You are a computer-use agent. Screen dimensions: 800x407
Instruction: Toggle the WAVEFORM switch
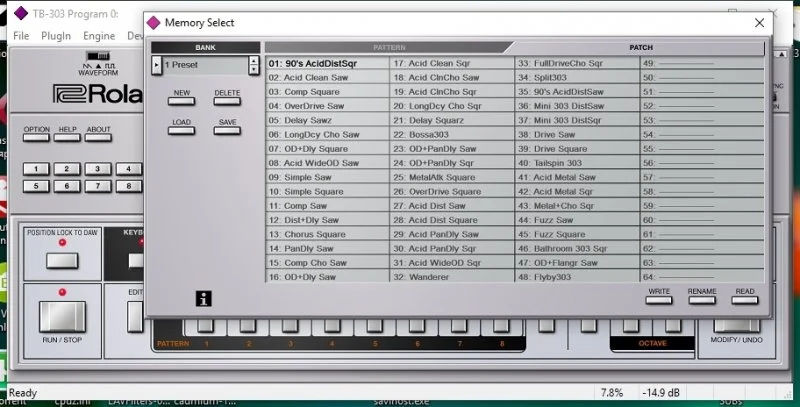click(x=98, y=56)
